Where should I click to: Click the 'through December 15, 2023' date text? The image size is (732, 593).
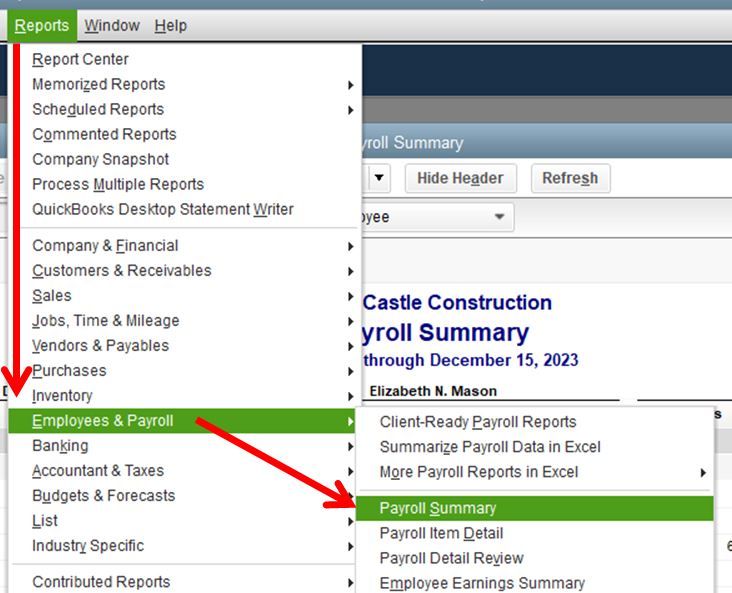coord(471,360)
